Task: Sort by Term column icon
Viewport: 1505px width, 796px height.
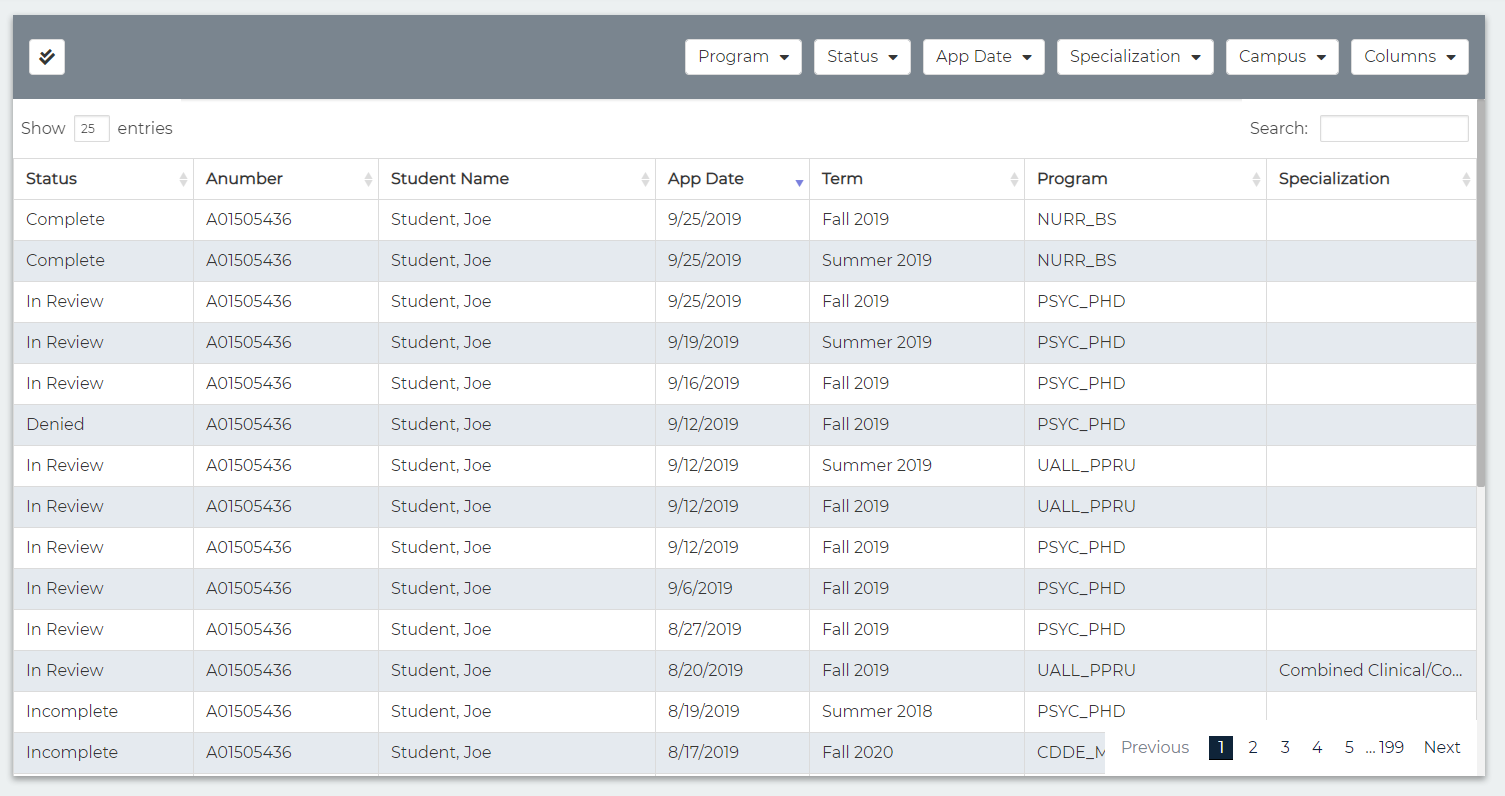Action: coord(1014,179)
